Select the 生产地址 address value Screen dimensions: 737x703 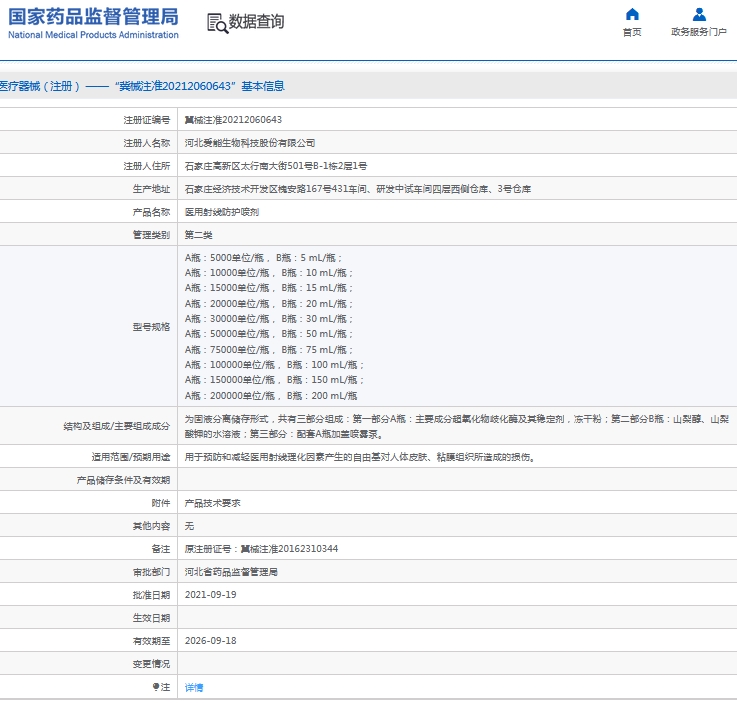[x=358, y=189]
